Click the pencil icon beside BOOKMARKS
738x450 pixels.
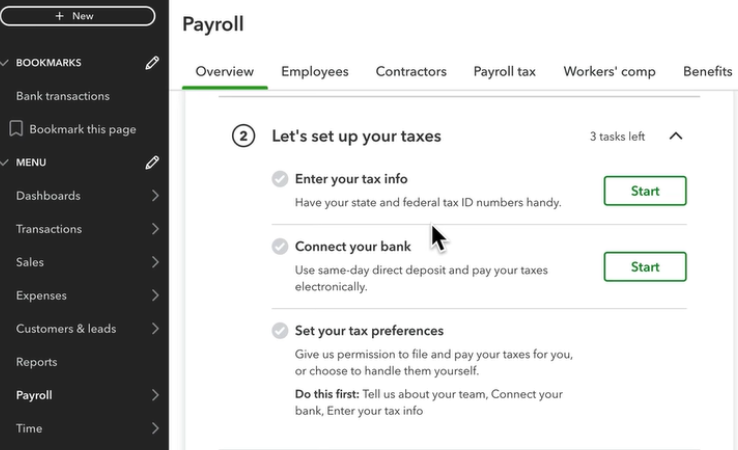(x=152, y=63)
